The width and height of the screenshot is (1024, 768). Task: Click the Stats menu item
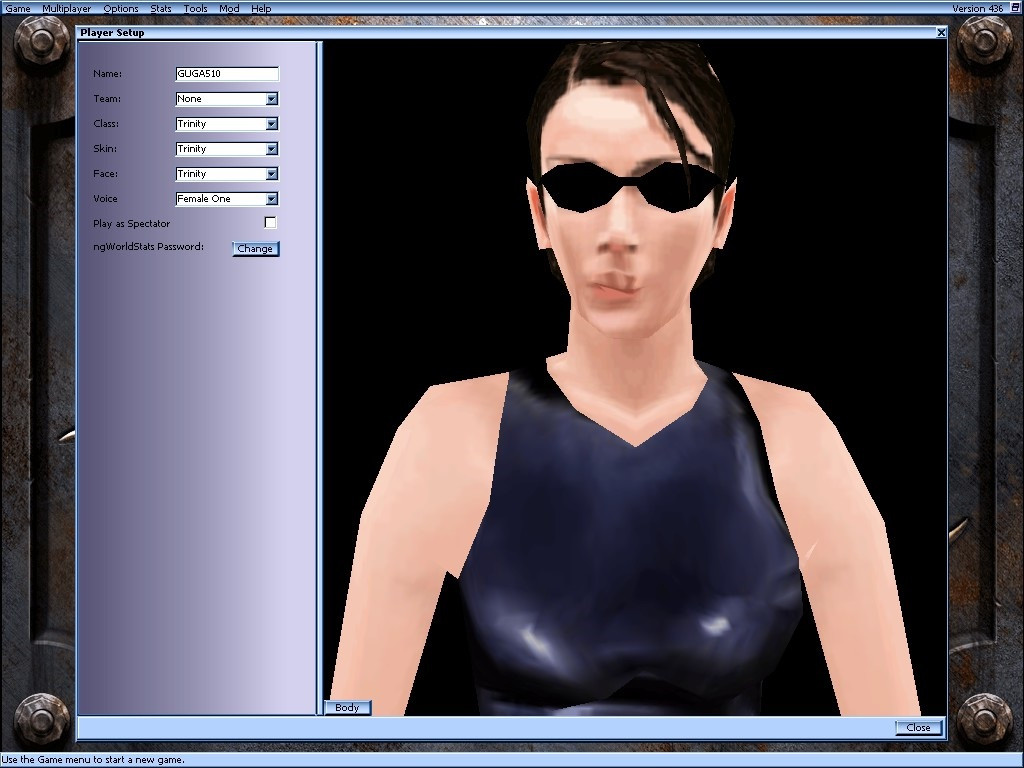tap(161, 8)
